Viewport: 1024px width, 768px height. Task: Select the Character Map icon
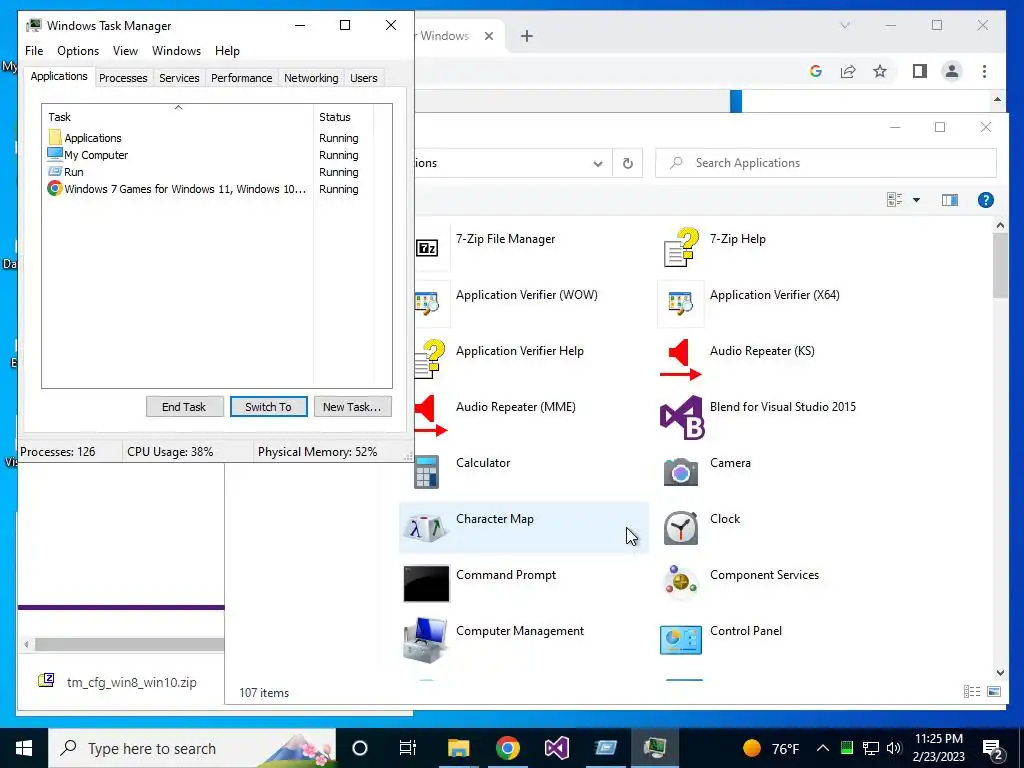tap(426, 528)
